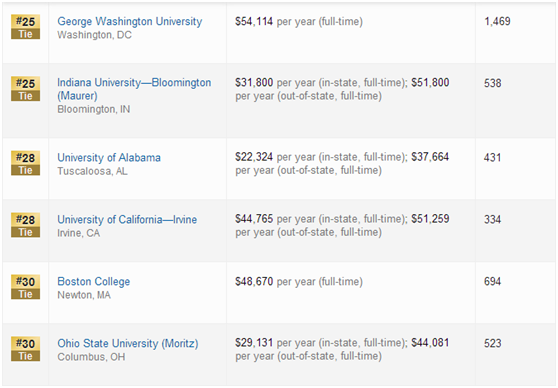Open Indiana University—Bloomington (Maurer) link
Screen dimensions: 558x388
tap(134, 89)
